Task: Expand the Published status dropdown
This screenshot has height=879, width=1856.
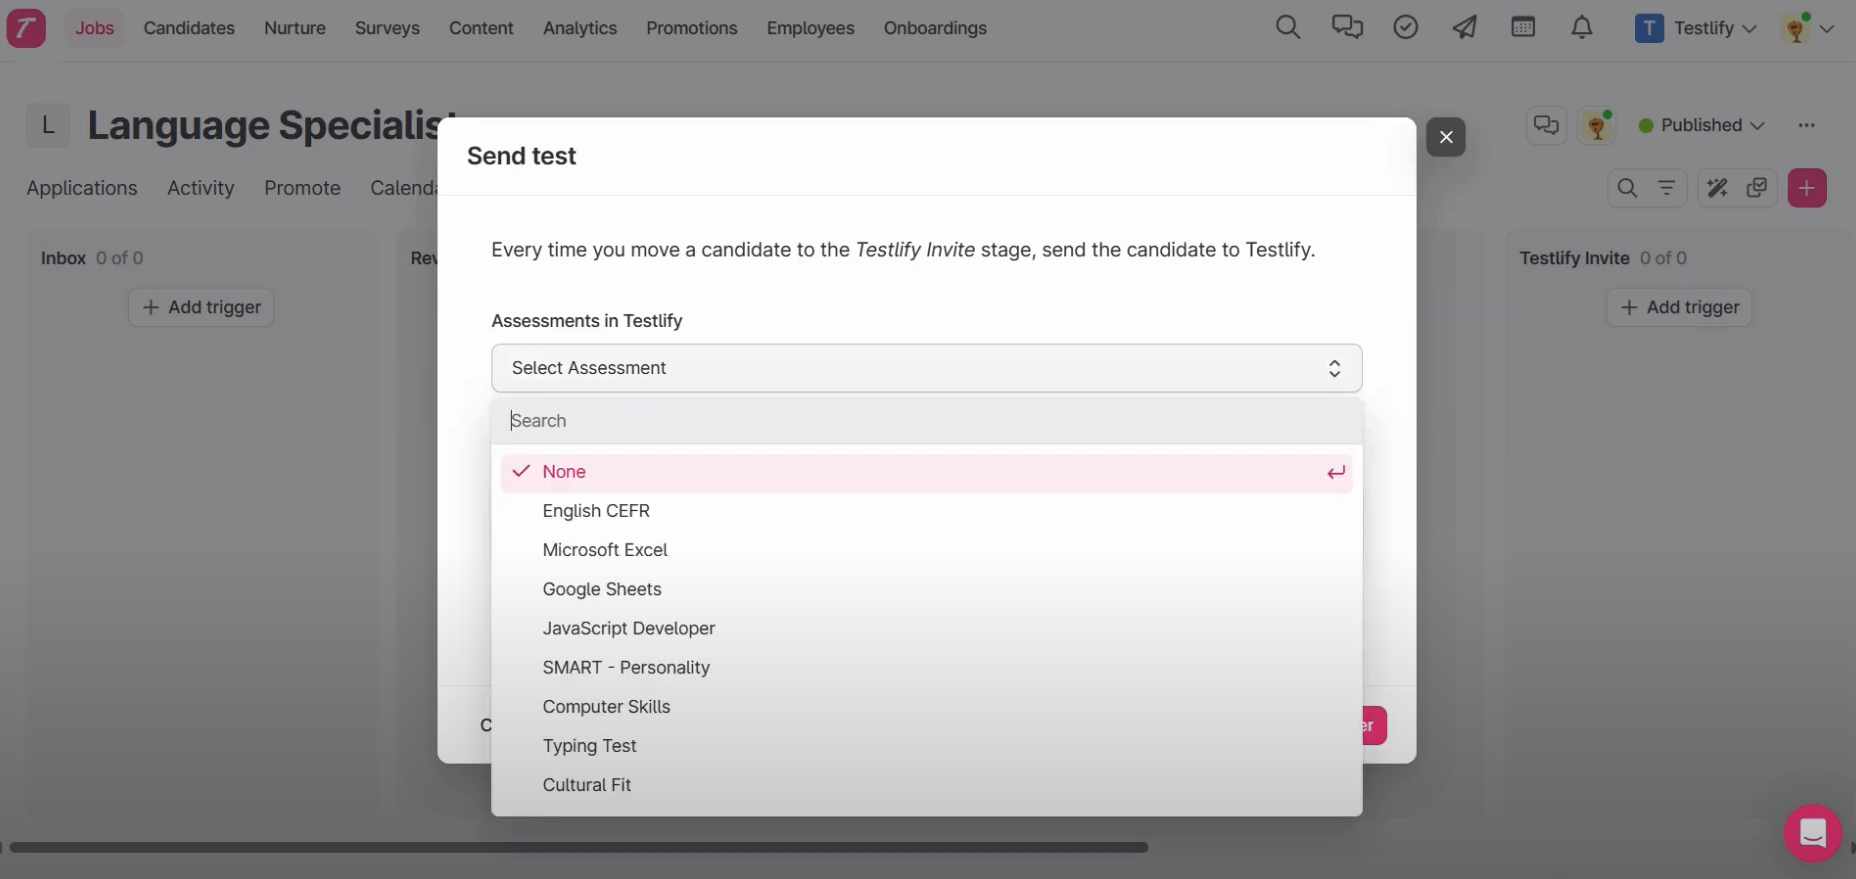Action: tap(1701, 125)
